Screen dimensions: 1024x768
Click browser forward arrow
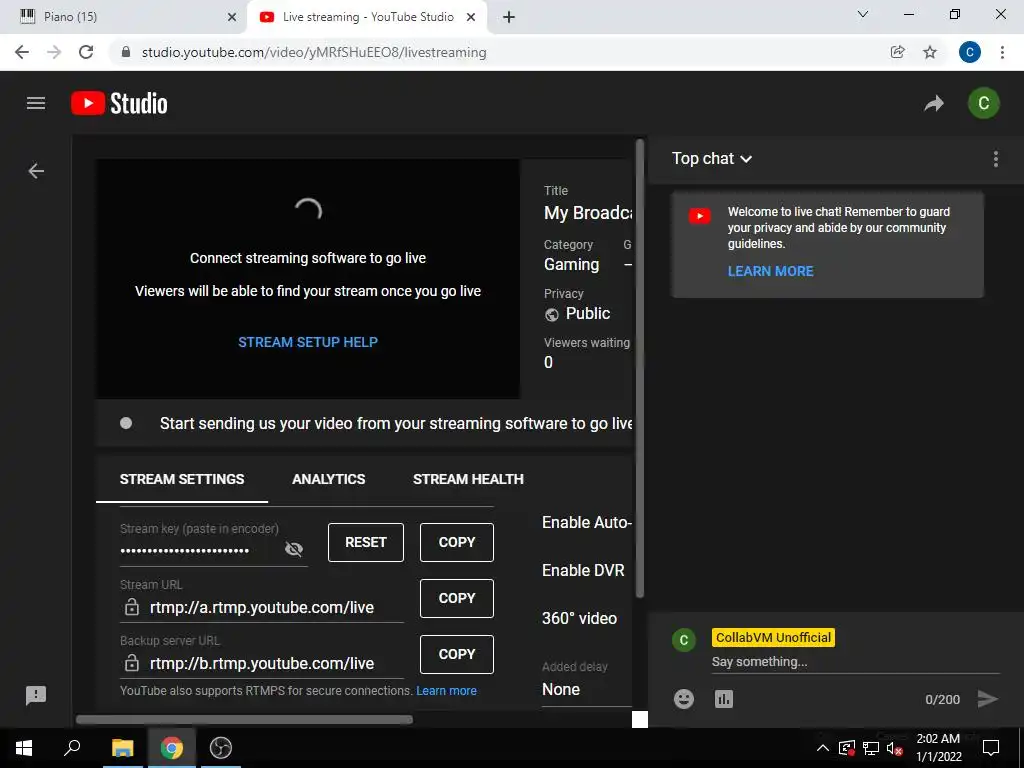54,52
